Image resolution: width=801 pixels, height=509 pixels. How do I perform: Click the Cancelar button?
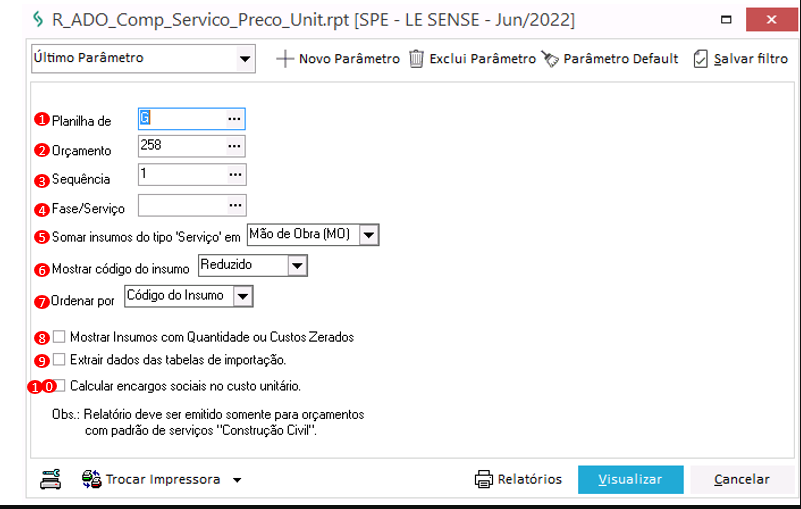click(x=741, y=479)
